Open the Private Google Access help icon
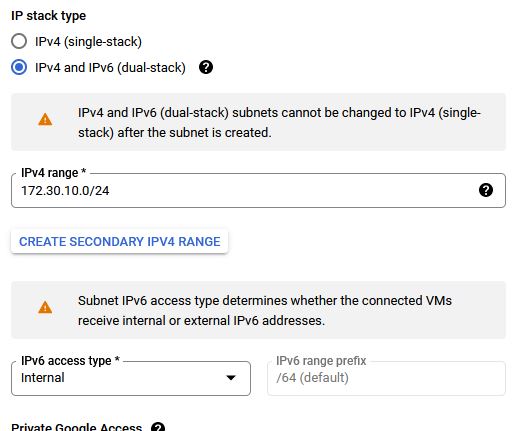This screenshot has height=431, width=521. tap(158, 427)
